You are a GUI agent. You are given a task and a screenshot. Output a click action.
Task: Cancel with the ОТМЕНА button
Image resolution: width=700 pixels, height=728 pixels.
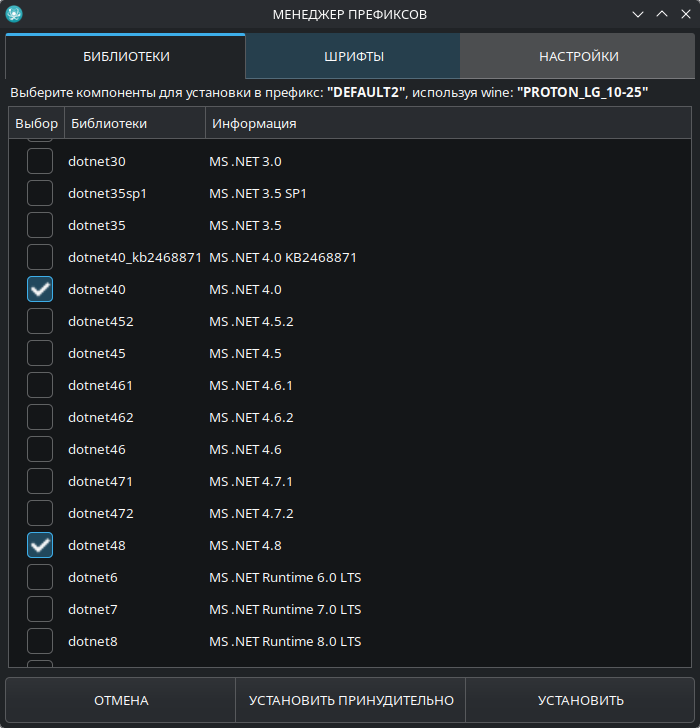pos(121,700)
